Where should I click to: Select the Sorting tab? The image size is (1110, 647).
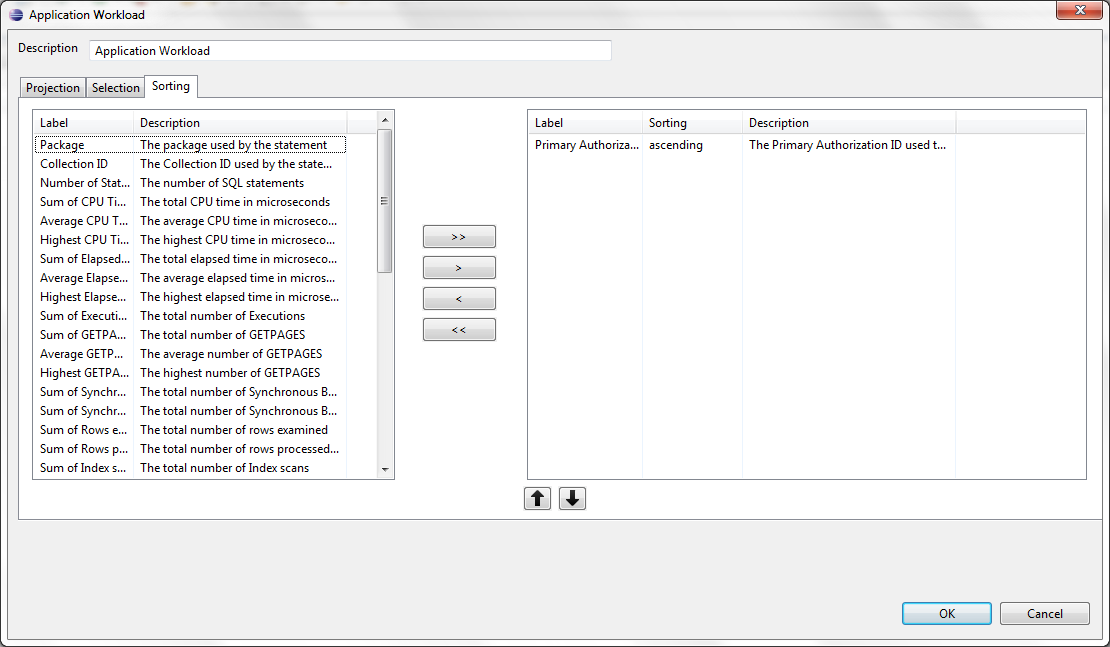(x=171, y=87)
